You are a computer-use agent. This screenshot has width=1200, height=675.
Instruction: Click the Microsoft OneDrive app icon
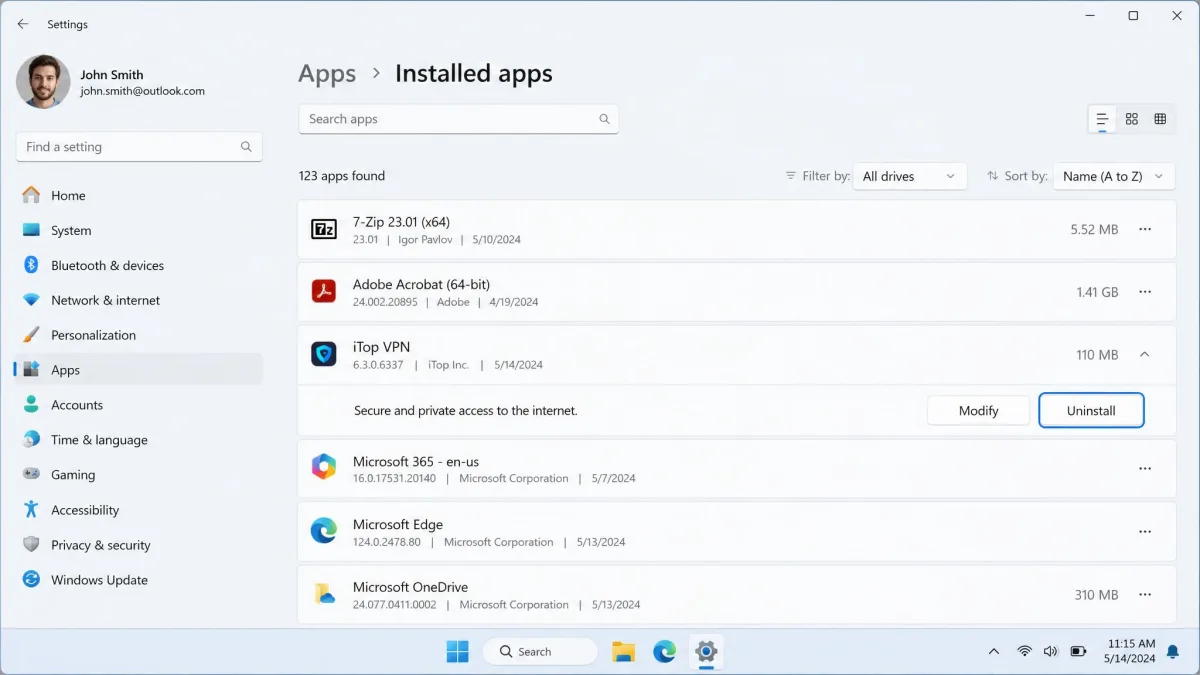tap(324, 594)
